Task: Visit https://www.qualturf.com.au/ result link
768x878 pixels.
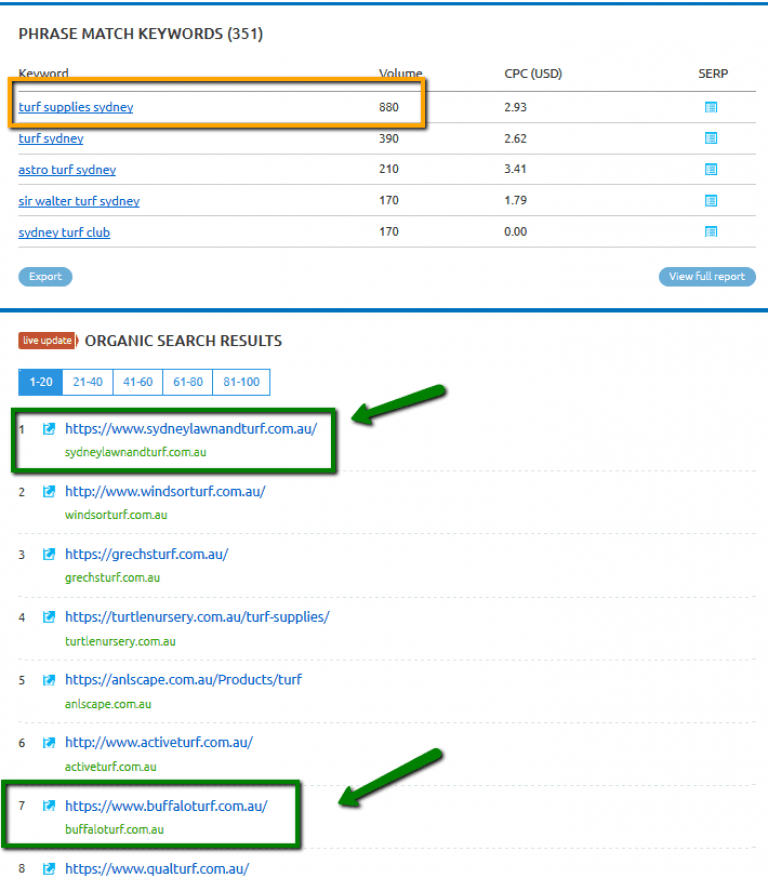Action: 157,868
